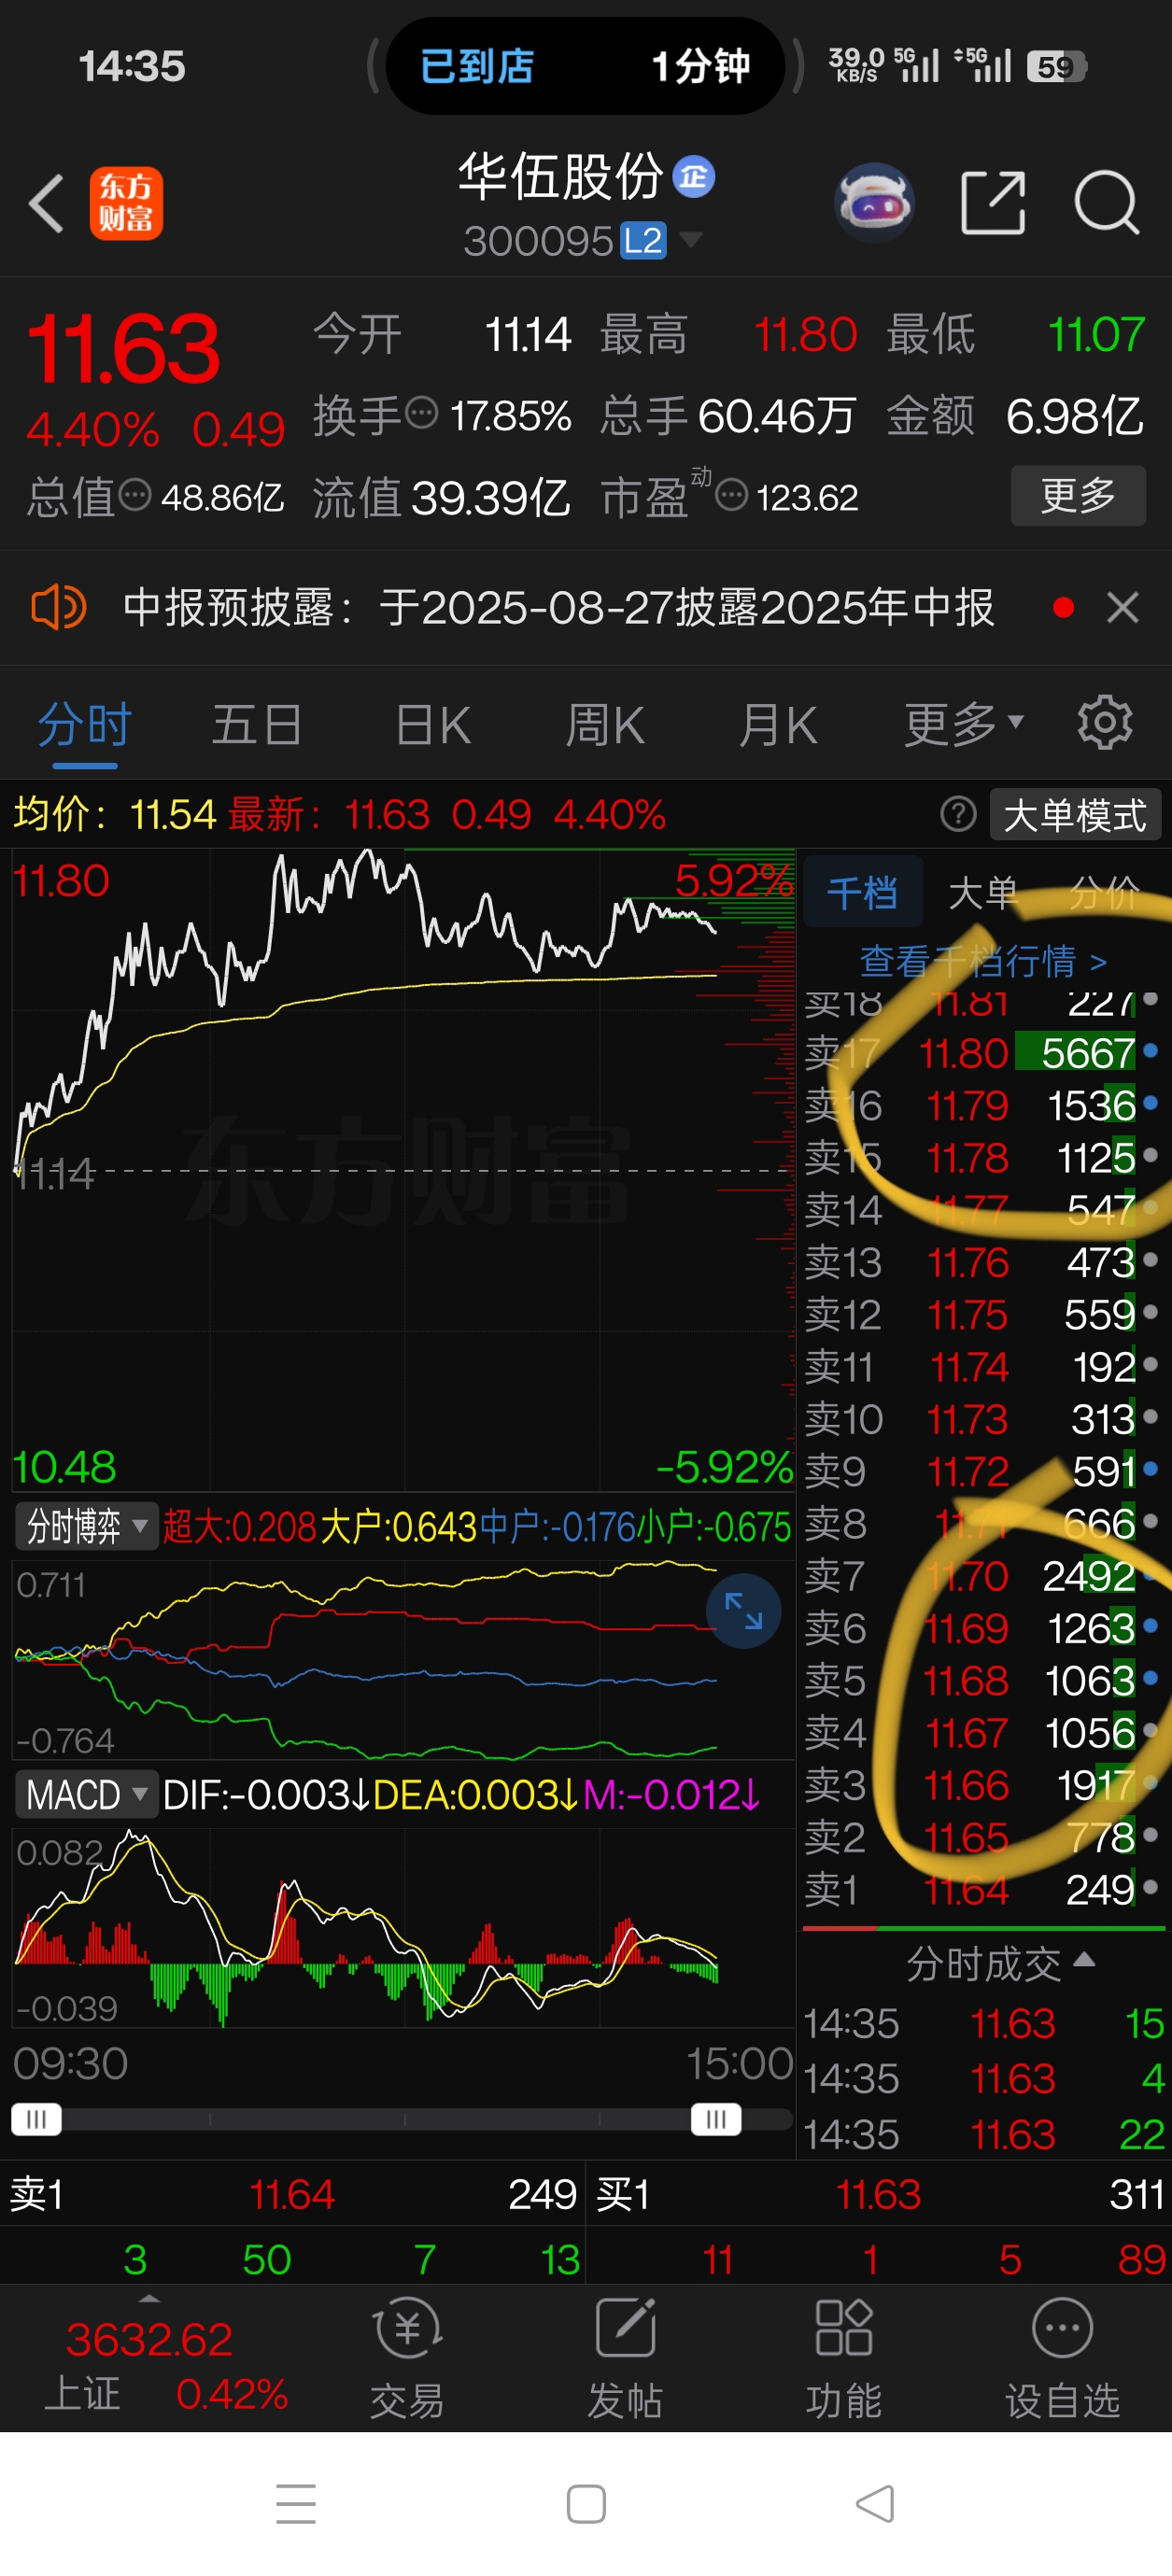Tap the intraday price chart area
Image resolution: width=1172 pixels, height=2576 pixels.
[x=403, y=1170]
